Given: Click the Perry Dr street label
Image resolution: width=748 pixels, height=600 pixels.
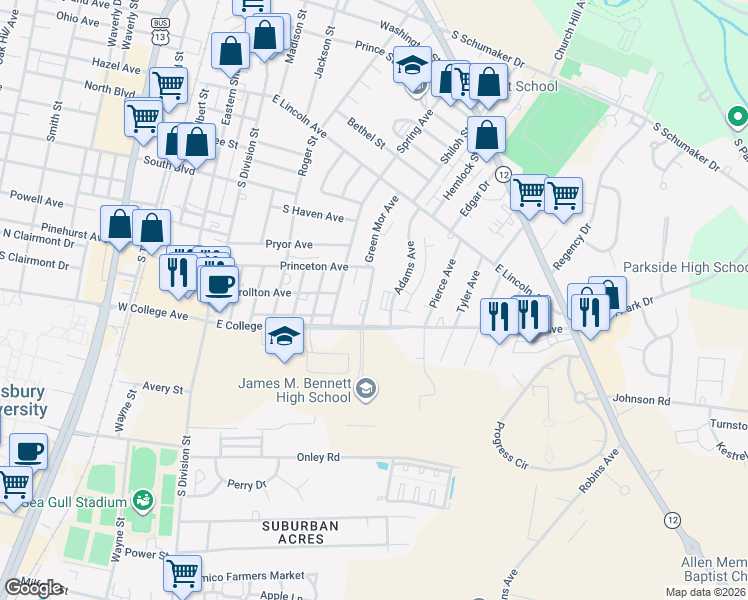Looking at the screenshot, I should [x=247, y=485].
